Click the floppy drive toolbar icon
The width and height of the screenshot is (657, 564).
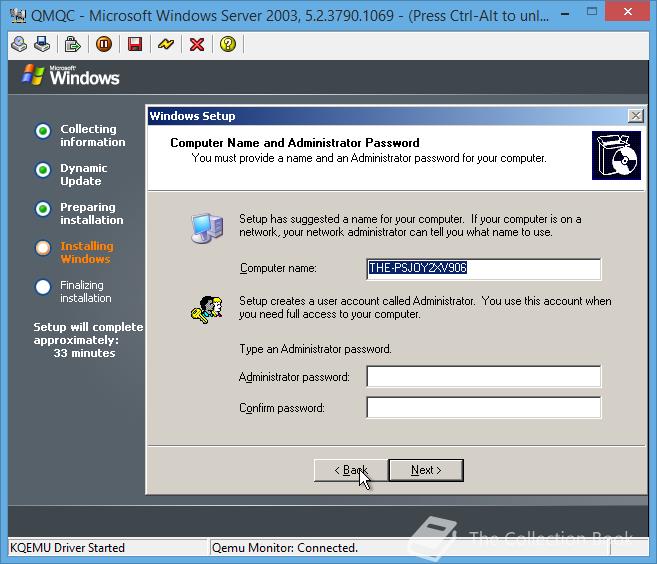[x=42, y=44]
